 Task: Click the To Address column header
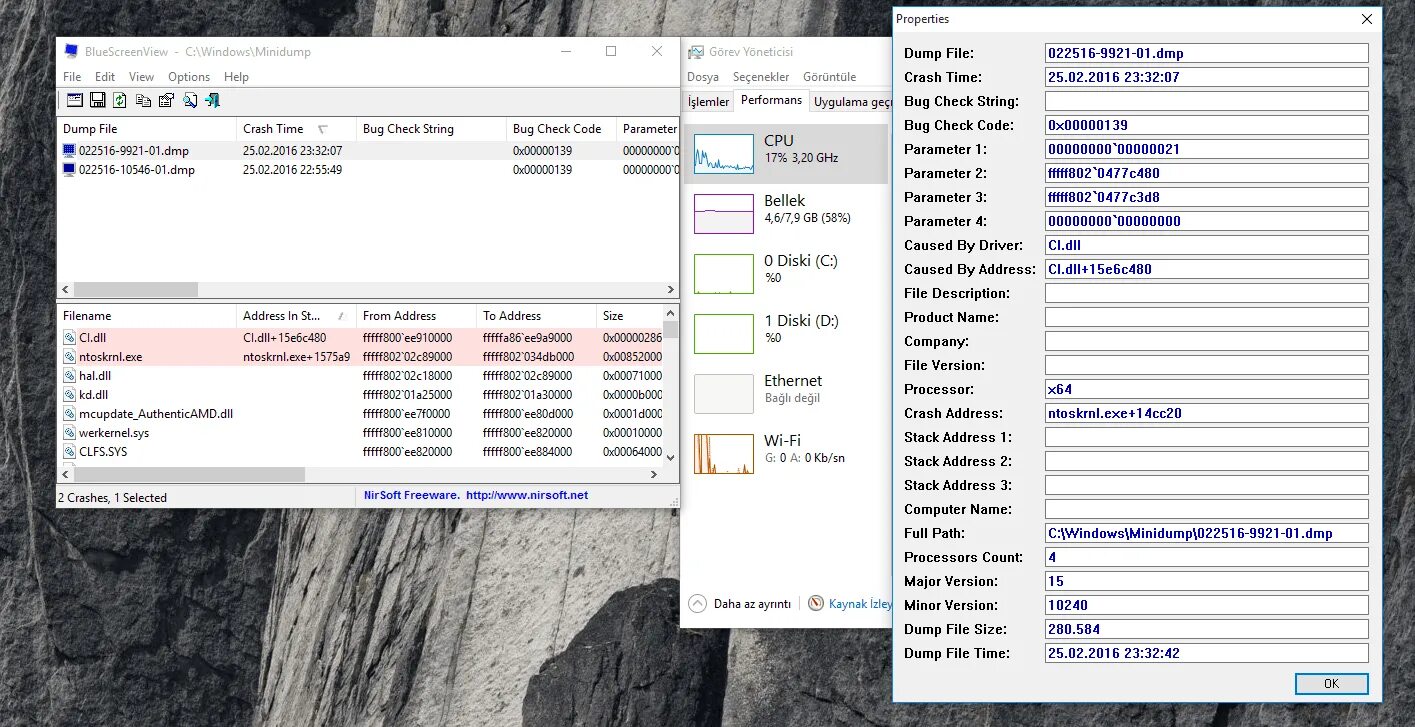click(x=536, y=316)
